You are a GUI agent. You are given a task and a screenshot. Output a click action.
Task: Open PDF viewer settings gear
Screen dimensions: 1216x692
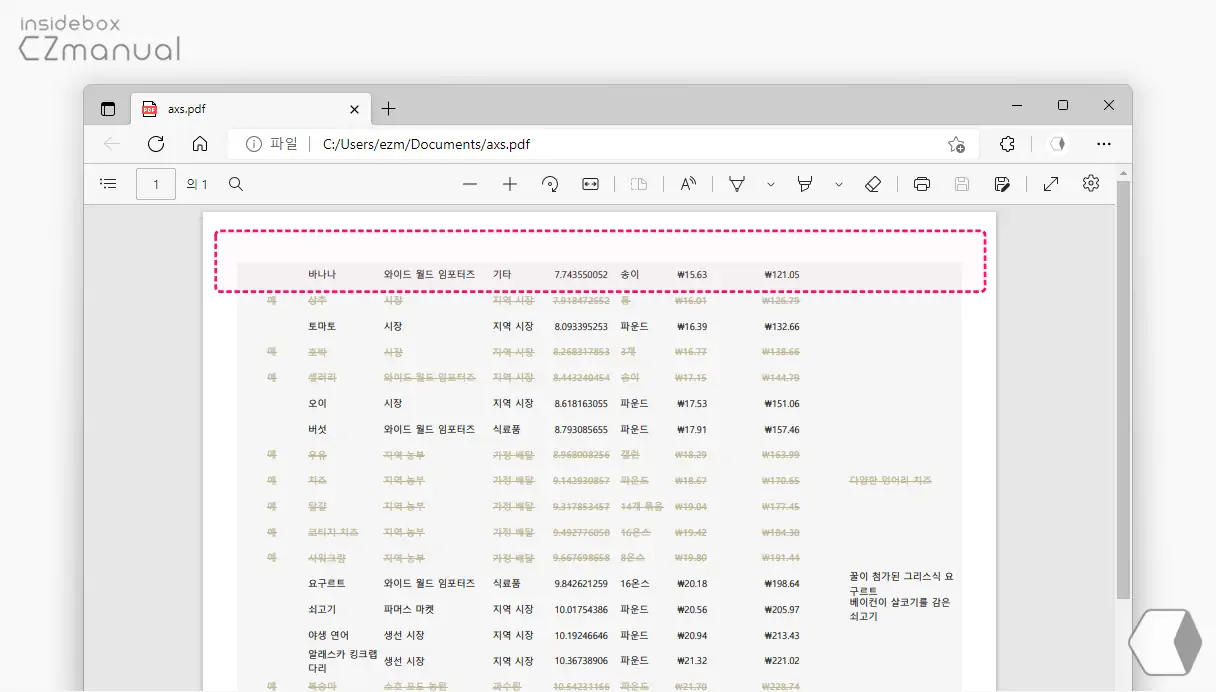pyautogui.click(x=1091, y=183)
